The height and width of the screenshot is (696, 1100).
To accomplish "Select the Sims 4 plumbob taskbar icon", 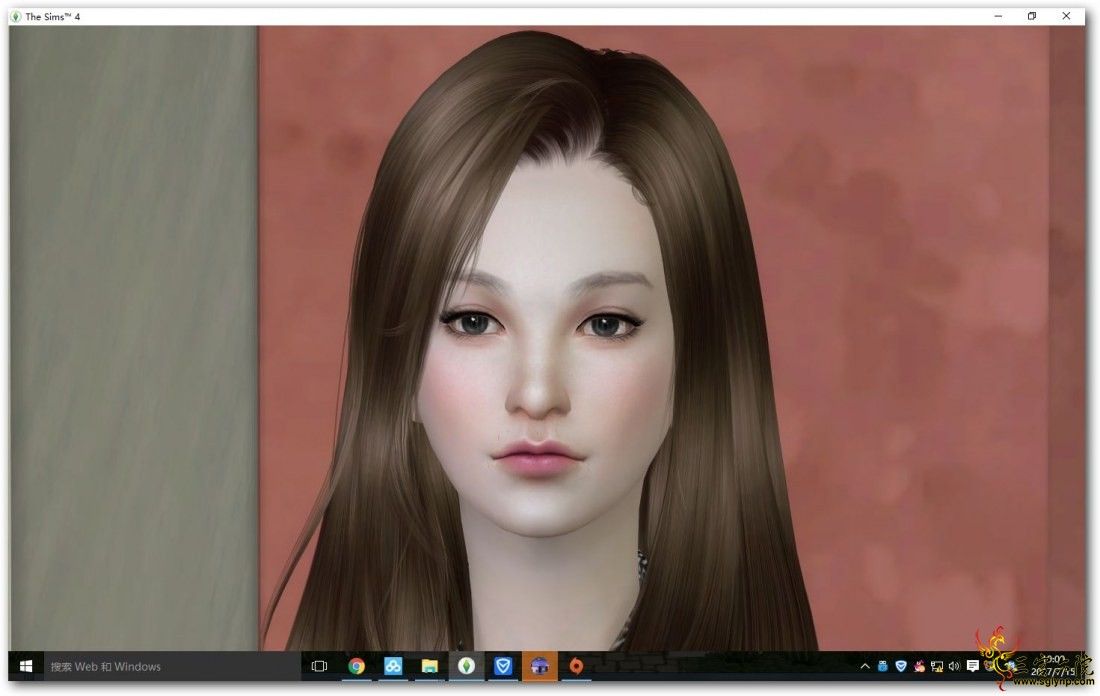I will (x=467, y=666).
